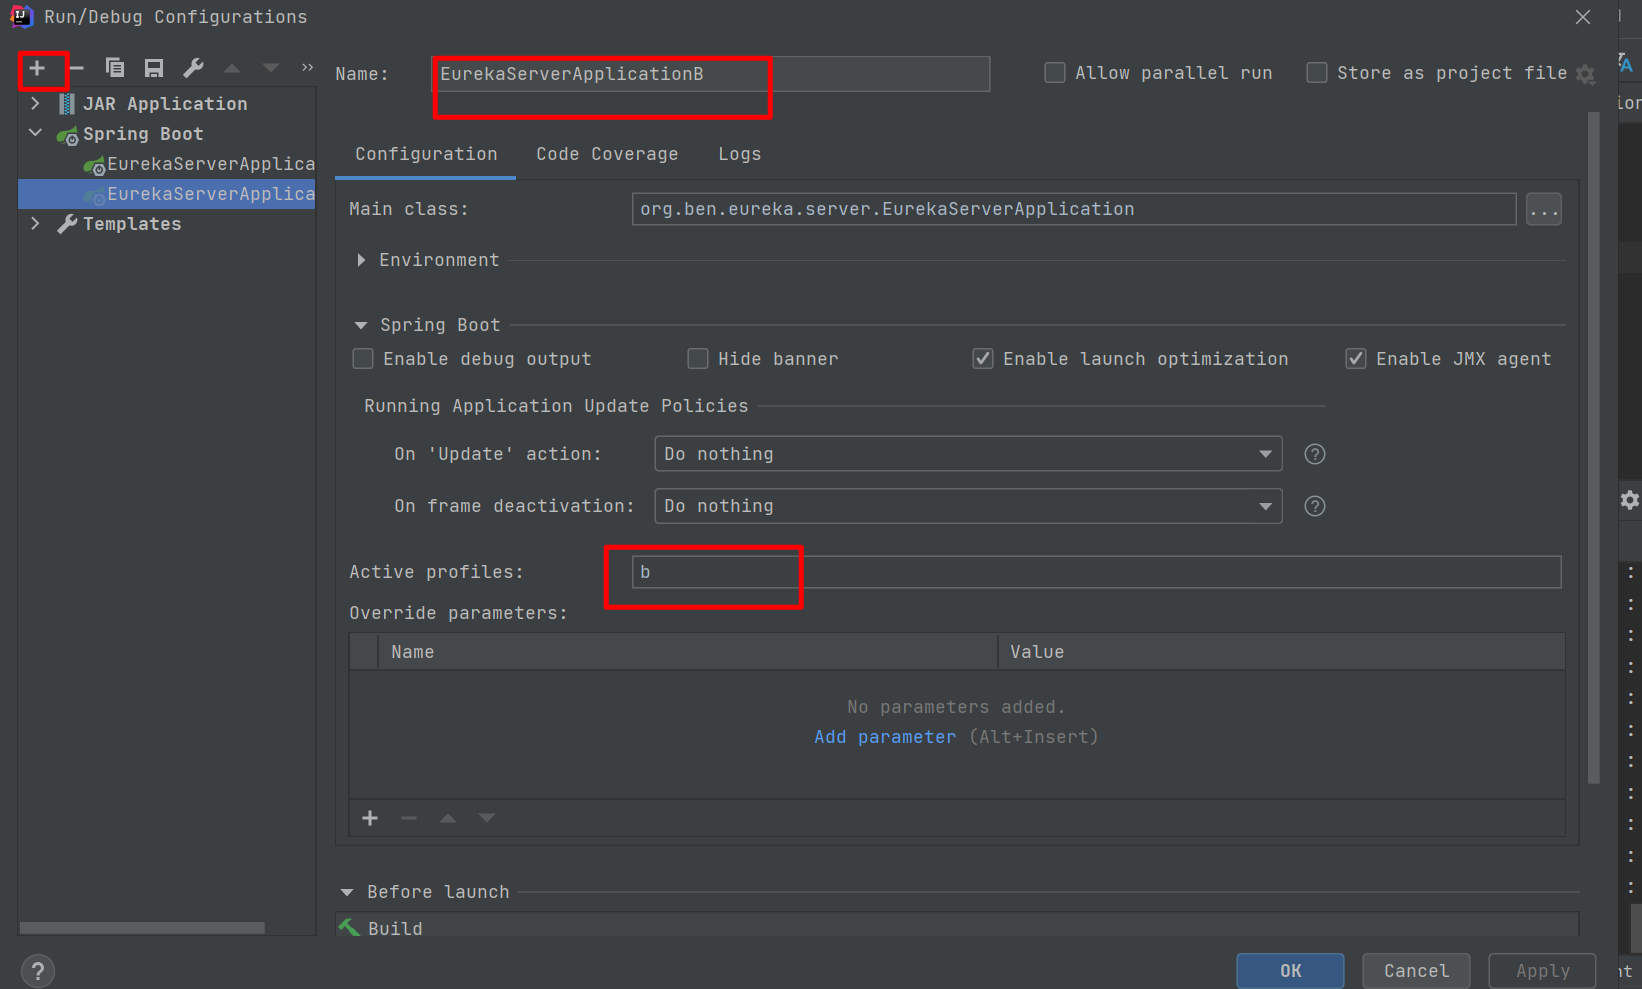Collapse the Spring Boot tree node
The height and width of the screenshot is (989, 1642).
[35, 133]
